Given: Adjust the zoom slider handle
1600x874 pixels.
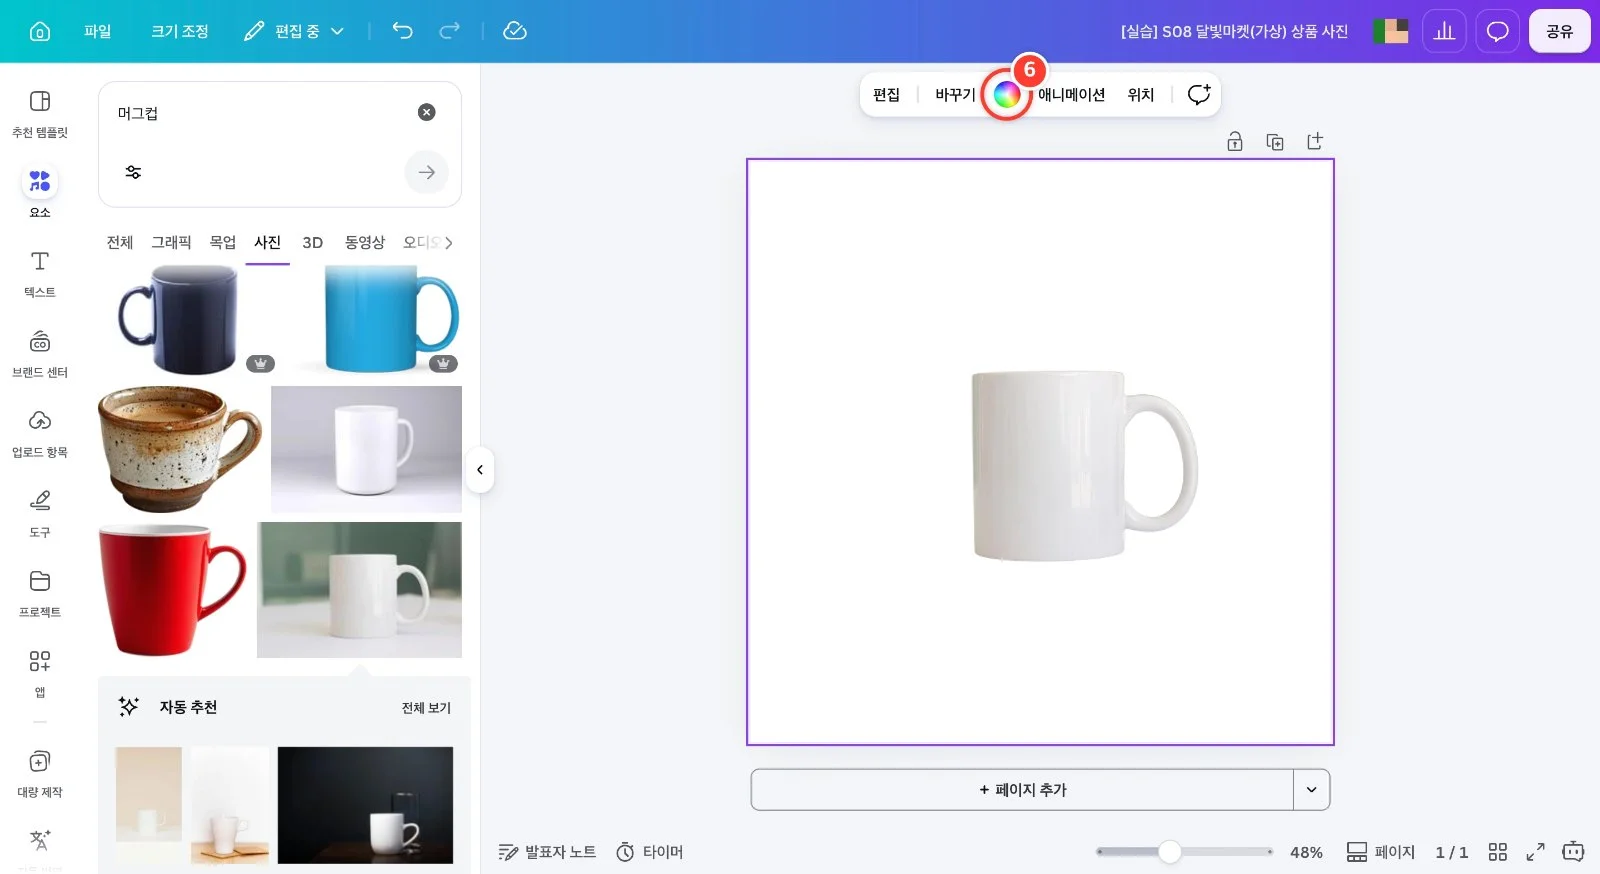Looking at the screenshot, I should coord(1169,852).
